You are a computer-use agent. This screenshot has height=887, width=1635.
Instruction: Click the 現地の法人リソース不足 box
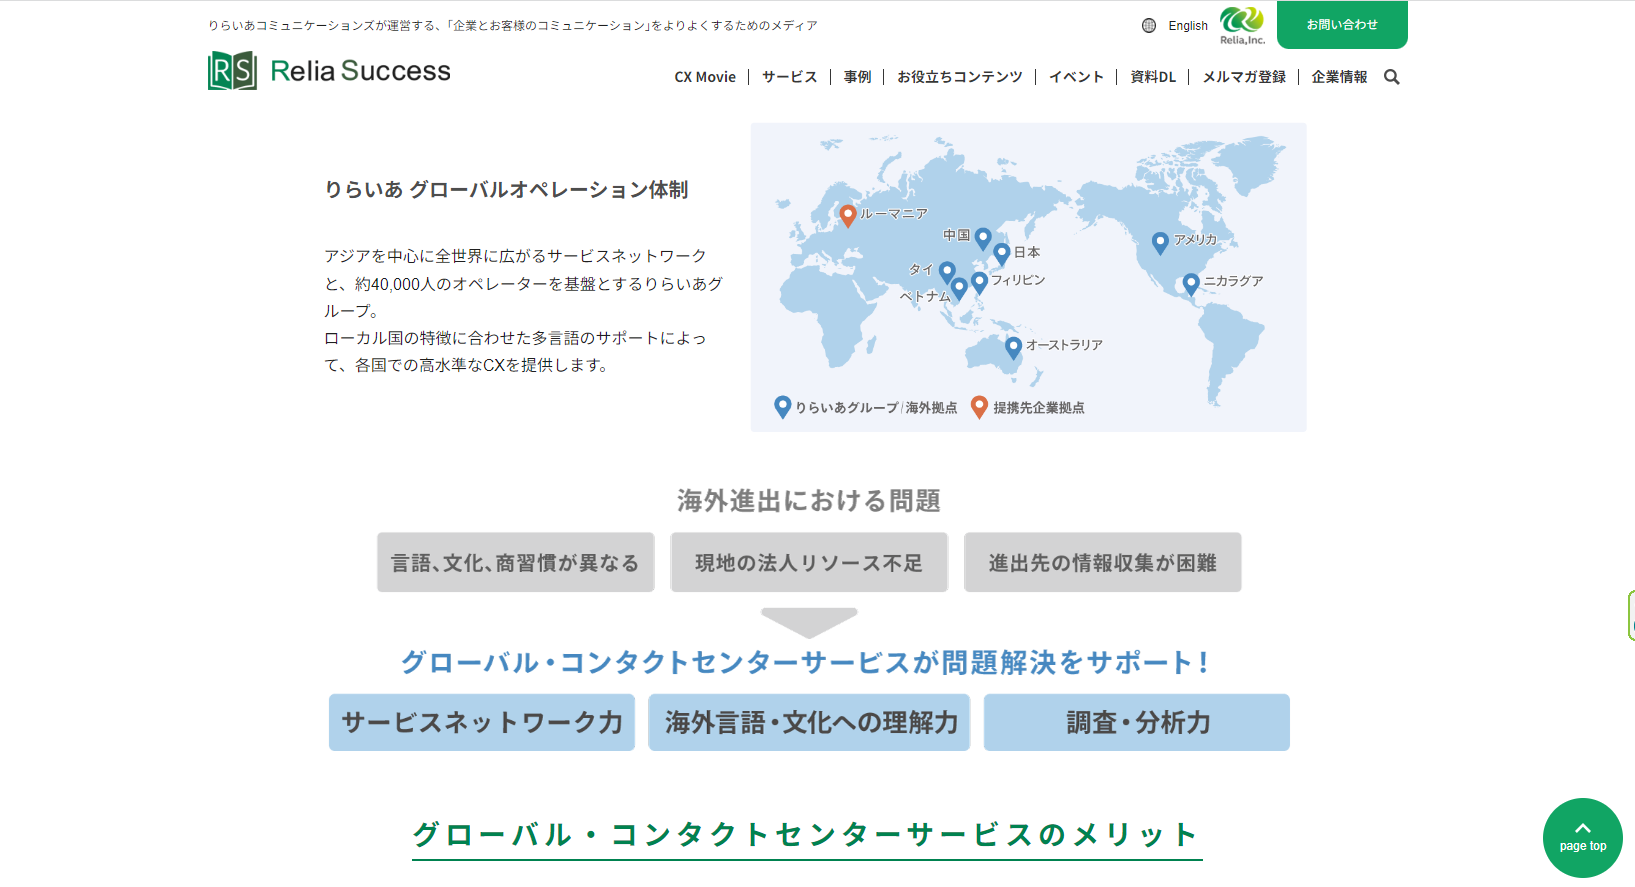click(809, 562)
